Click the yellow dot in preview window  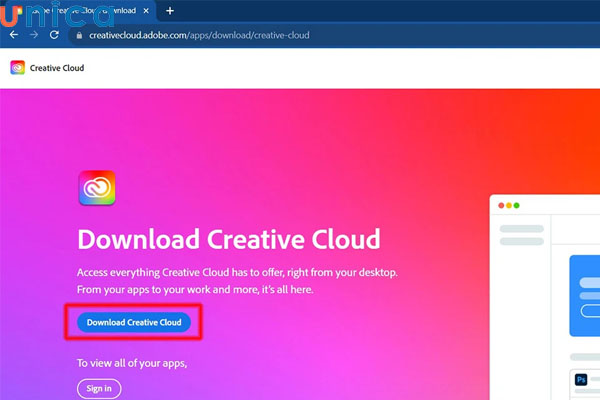tap(508, 205)
